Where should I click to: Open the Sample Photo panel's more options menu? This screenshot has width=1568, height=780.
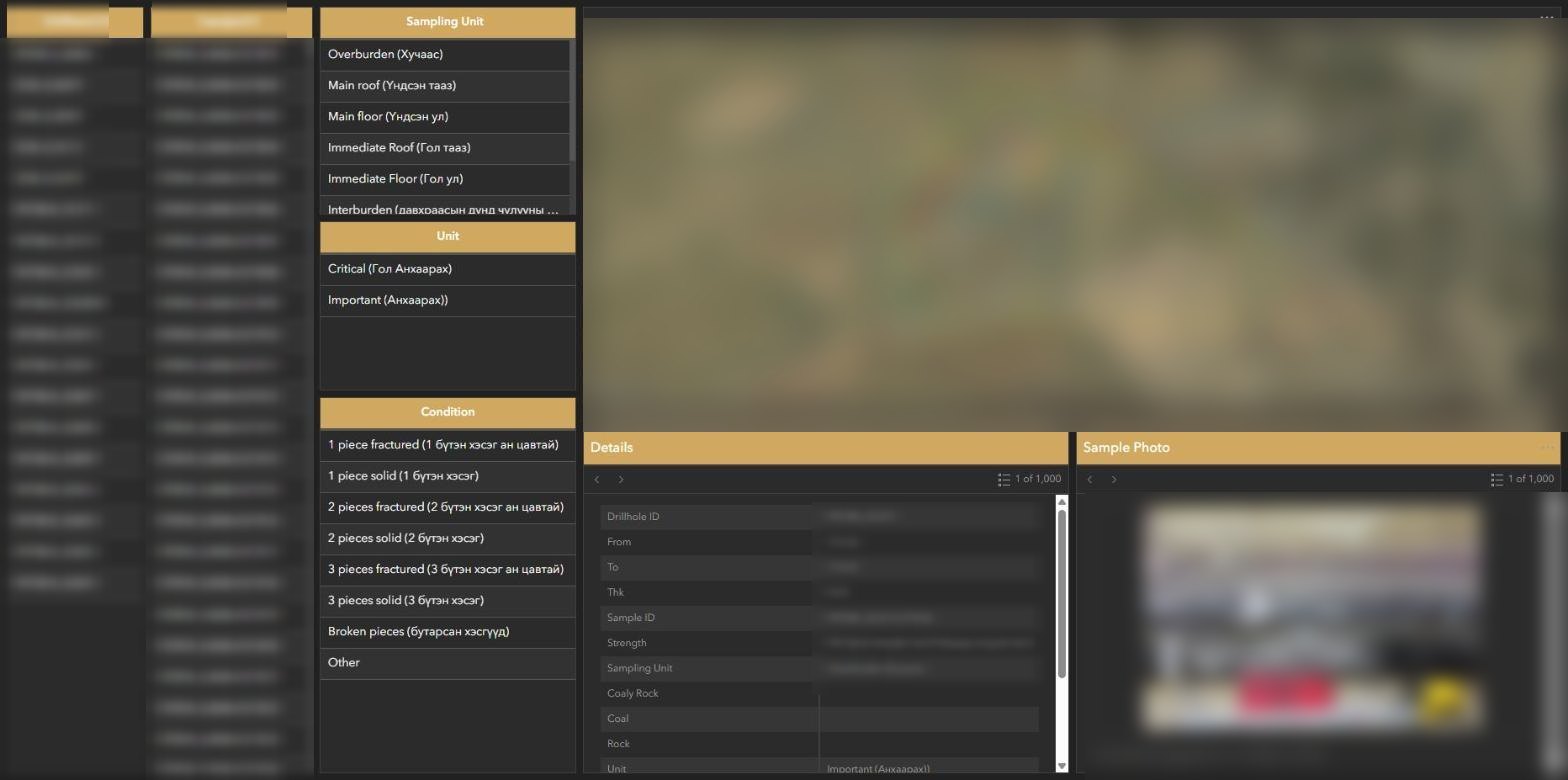[1547, 447]
